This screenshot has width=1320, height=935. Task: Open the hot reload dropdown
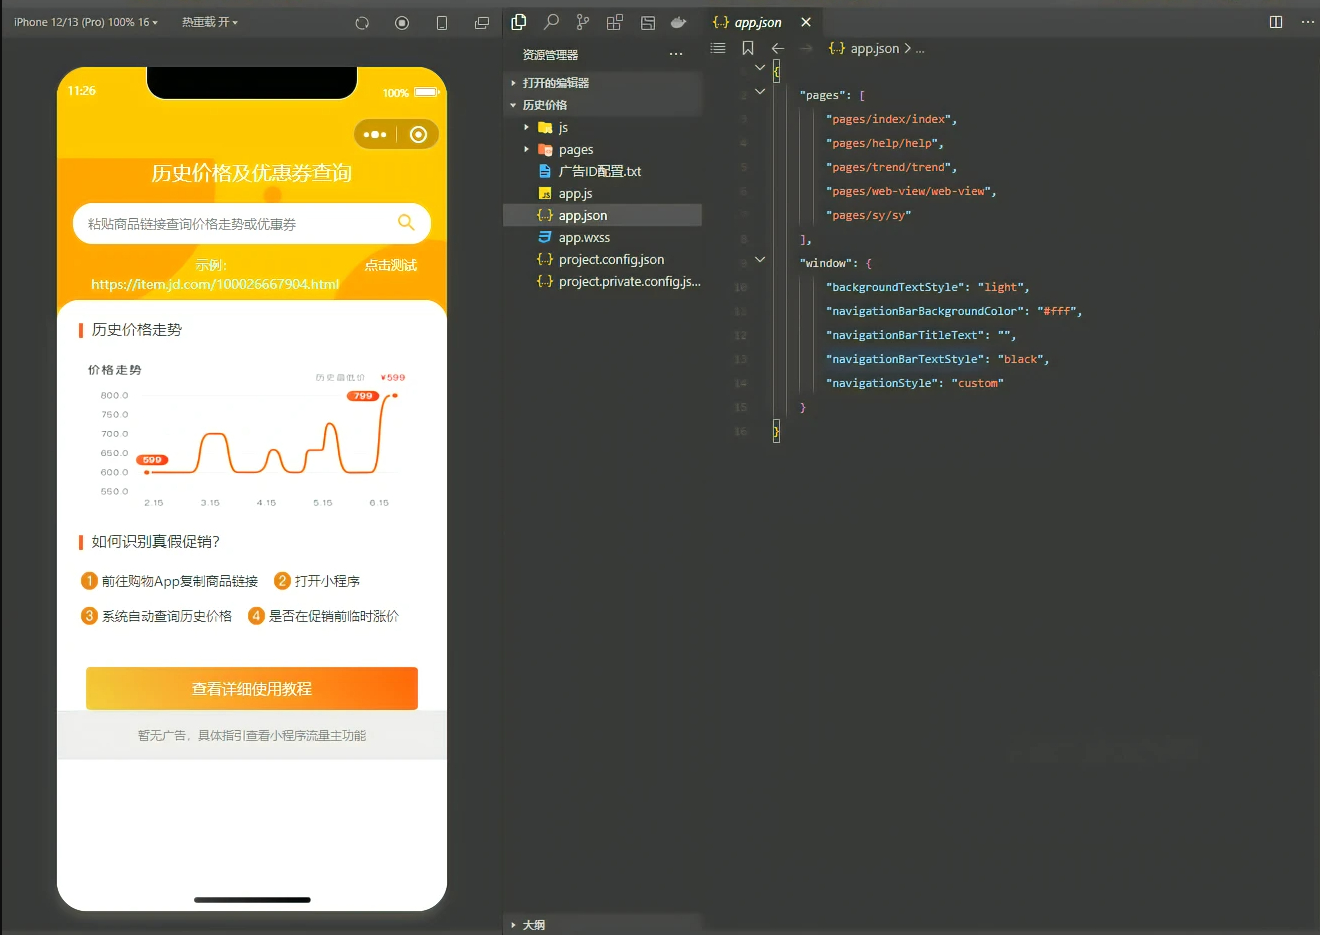(x=210, y=22)
